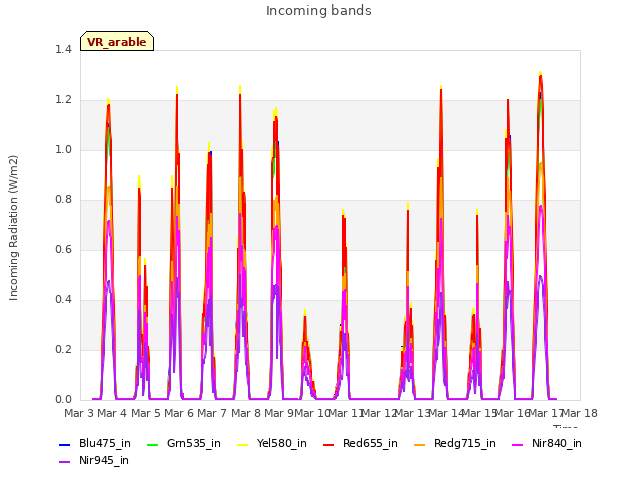Toggle Grn535_in legend entry

pos(184,443)
